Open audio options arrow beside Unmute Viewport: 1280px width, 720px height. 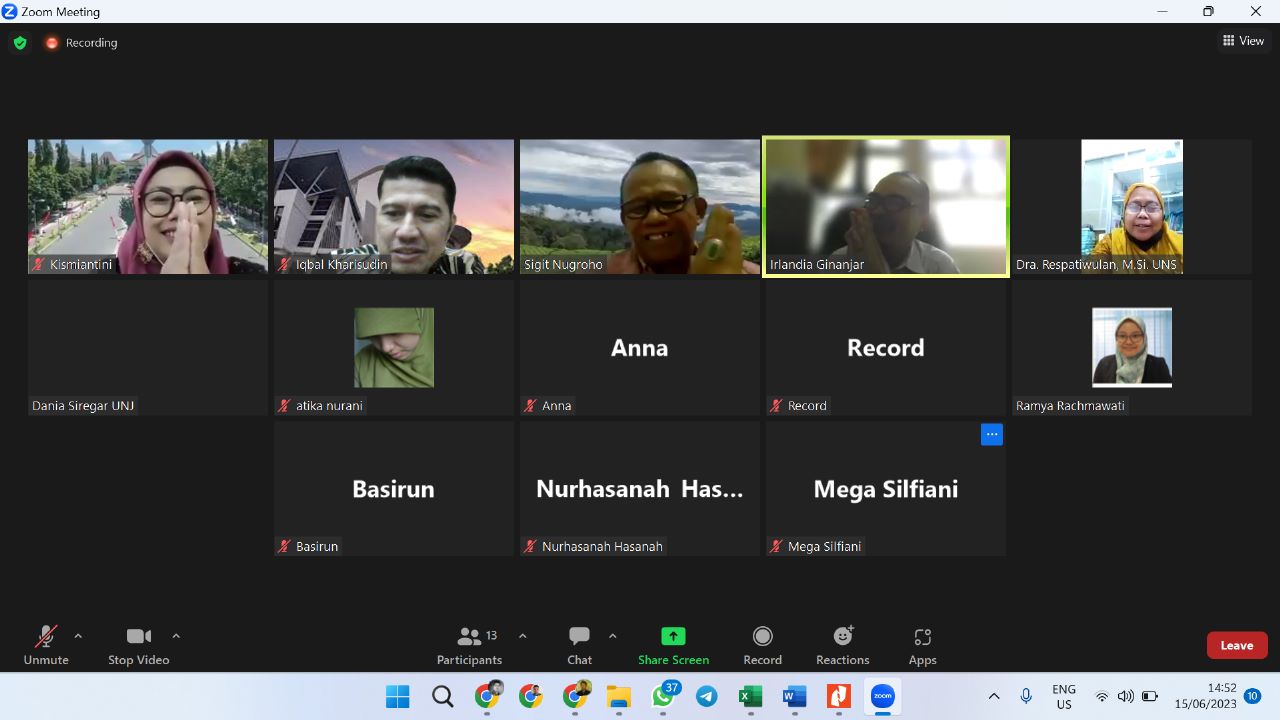click(x=78, y=636)
